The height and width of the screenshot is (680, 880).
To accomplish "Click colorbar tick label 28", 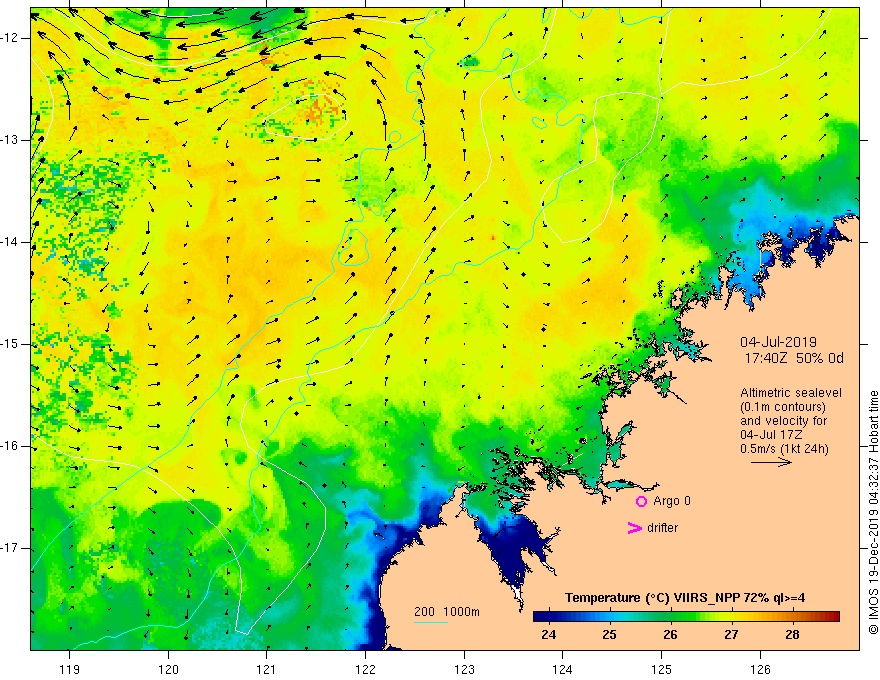I will 792,635.
